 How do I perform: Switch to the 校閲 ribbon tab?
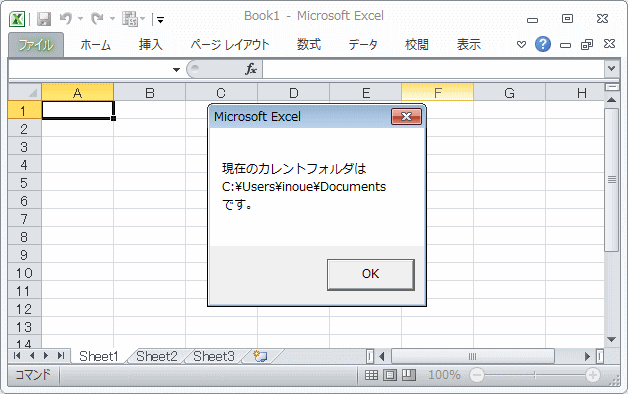417,45
